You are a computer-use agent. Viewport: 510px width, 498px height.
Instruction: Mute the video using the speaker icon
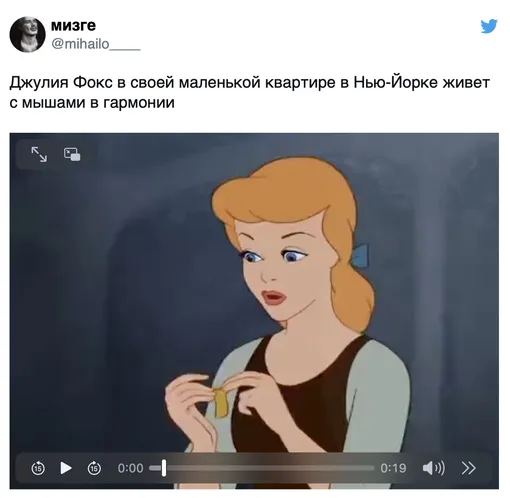[x=433, y=468]
